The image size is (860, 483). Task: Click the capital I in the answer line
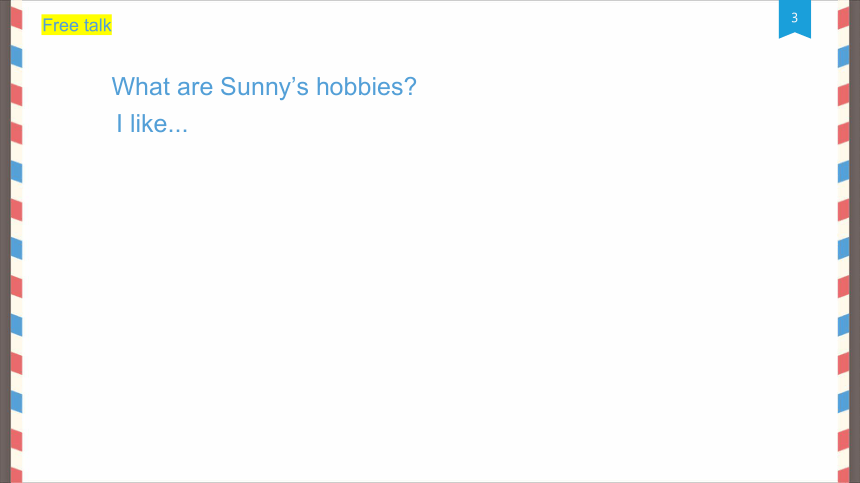click(x=119, y=123)
